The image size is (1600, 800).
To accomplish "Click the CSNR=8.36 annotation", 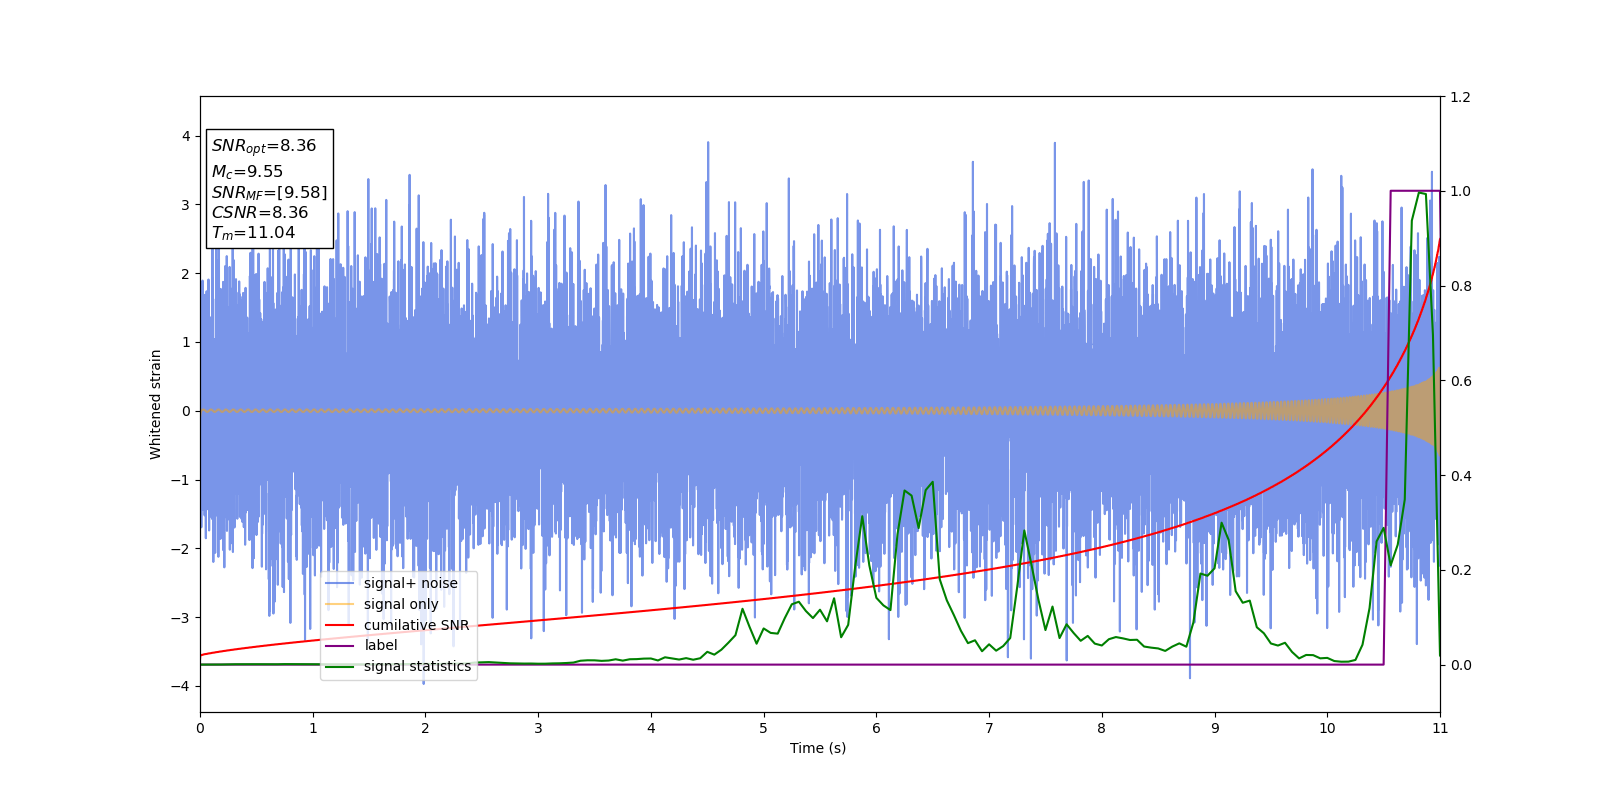I will [260, 213].
